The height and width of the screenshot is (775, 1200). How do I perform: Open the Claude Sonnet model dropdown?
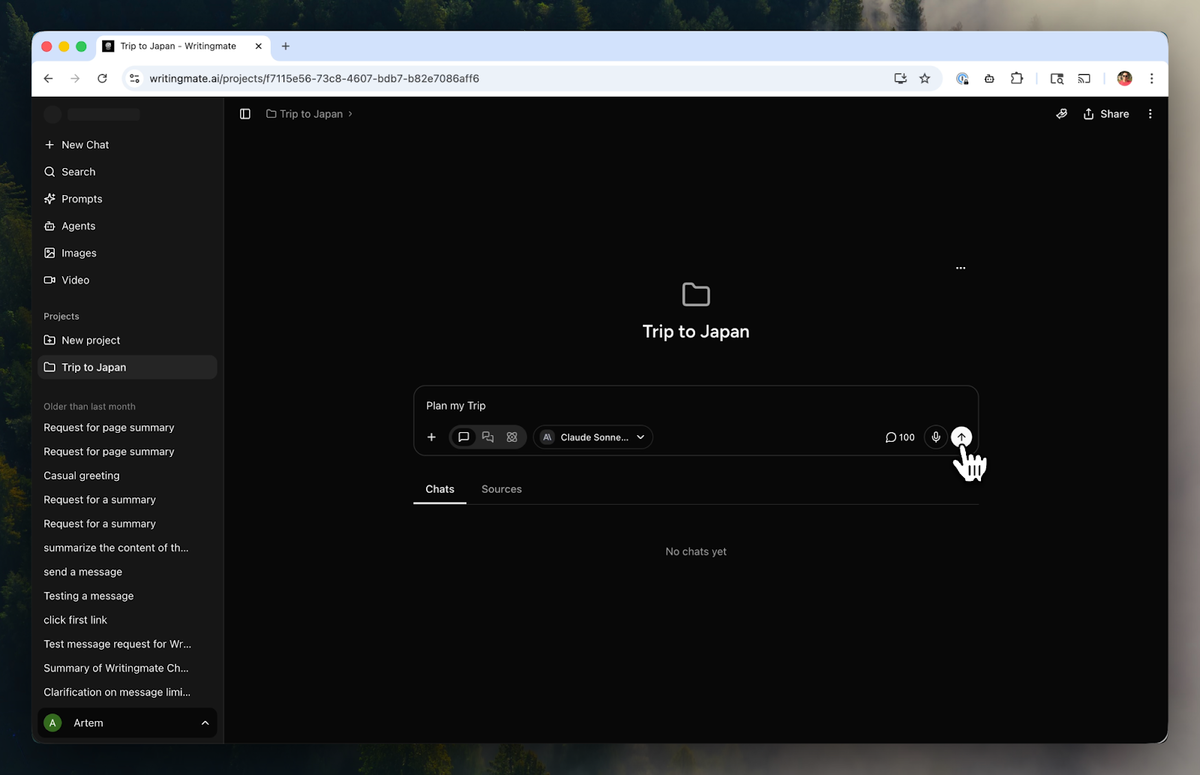tap(593, 437)
